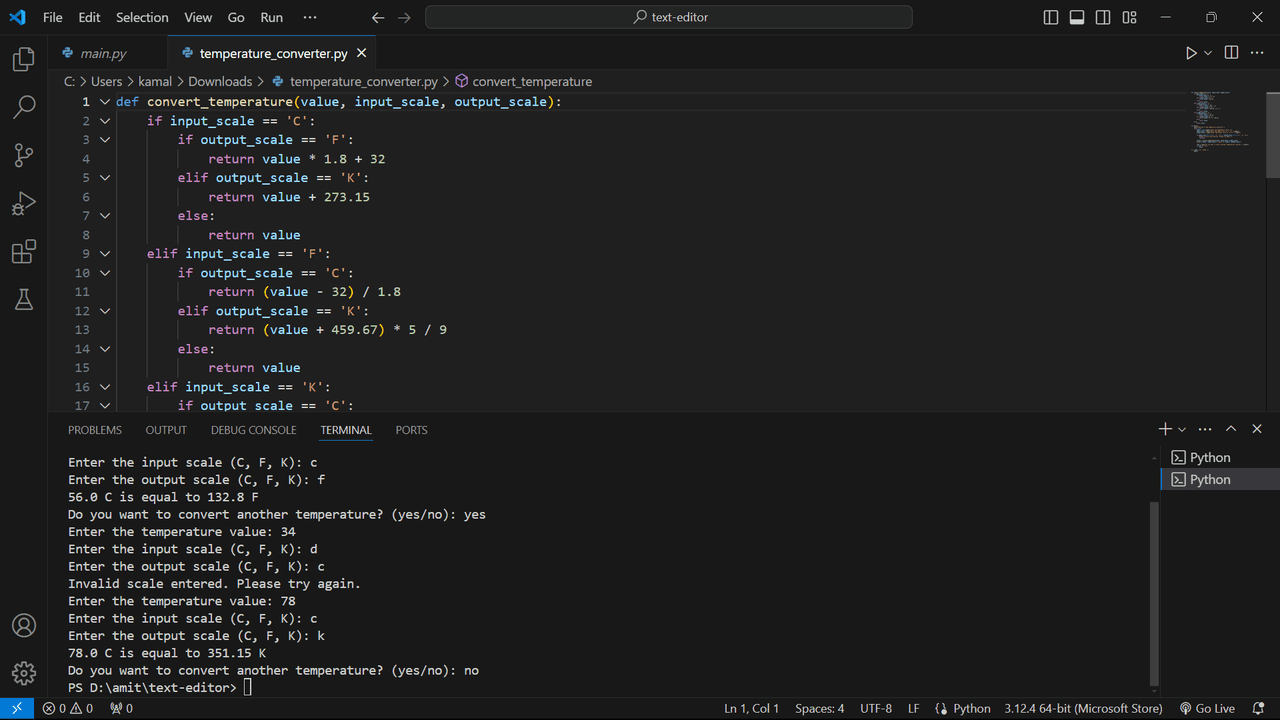Toggle the bottom panel visibility
Viewport: 1280px width, 720px height.
(1077, 17)
